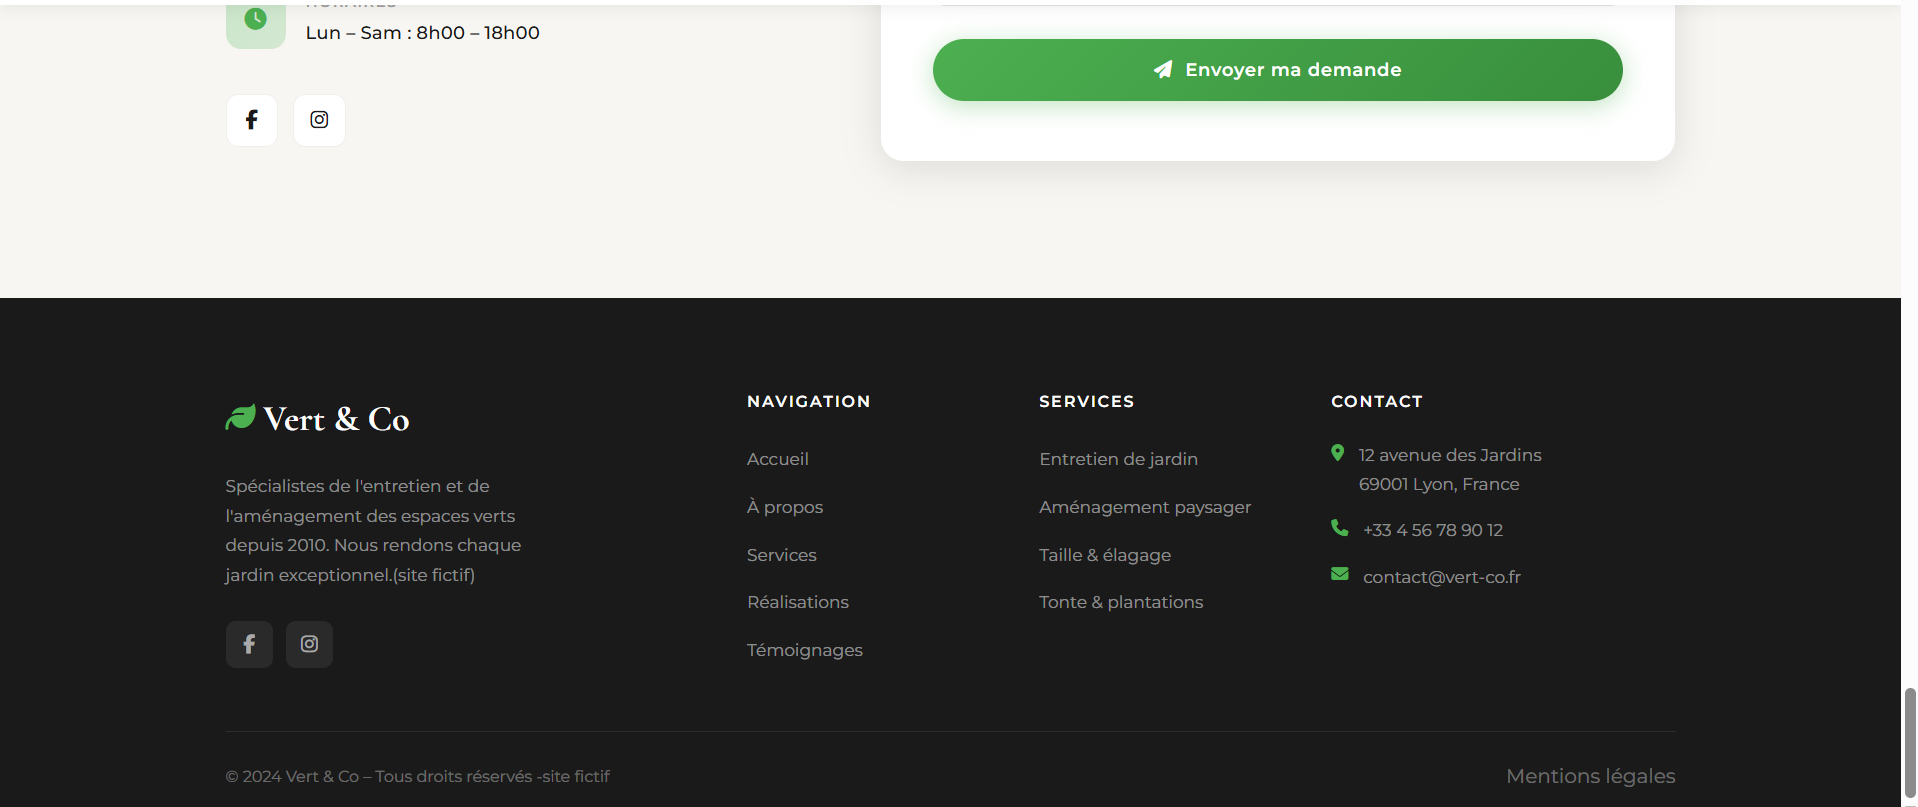Click the CONTACT footer heading
Image resolution: width=1918 pixels, height=807 pixels.
1377,401
